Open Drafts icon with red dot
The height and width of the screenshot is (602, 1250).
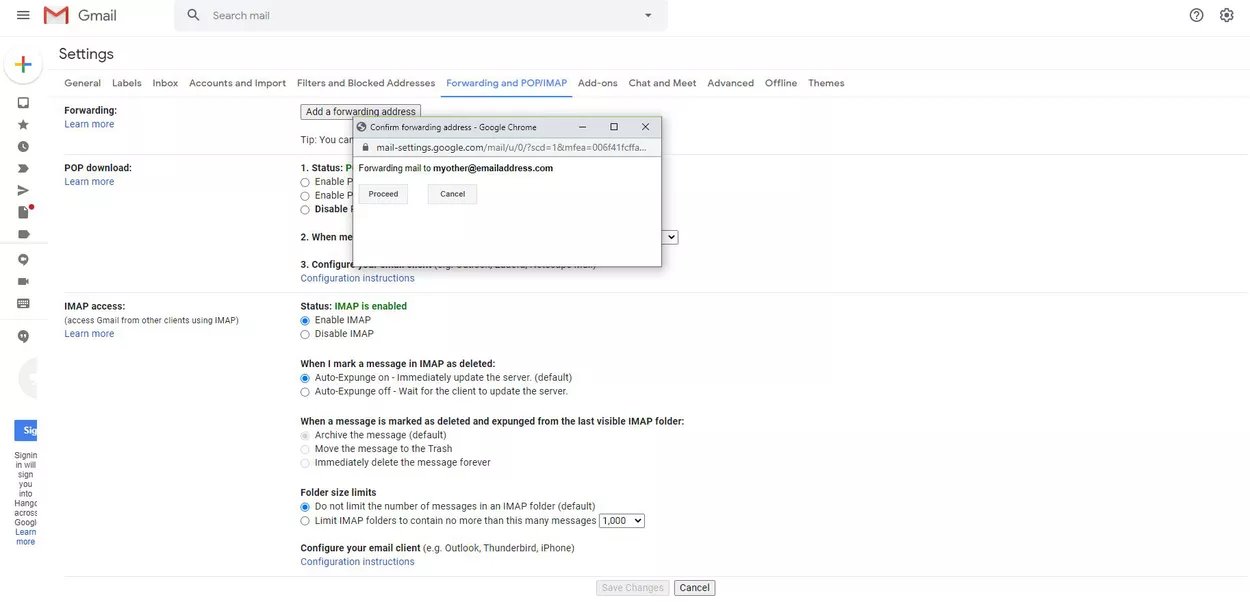tap(24, 212)
